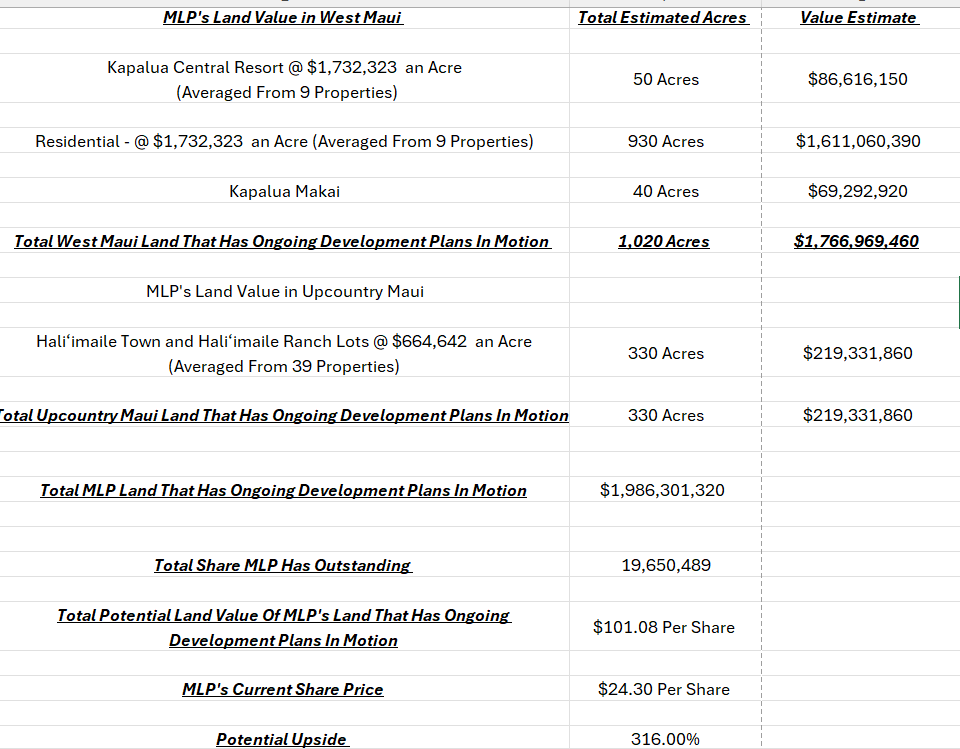Select the $1,611,060,390 value cell

coord(858,141)
